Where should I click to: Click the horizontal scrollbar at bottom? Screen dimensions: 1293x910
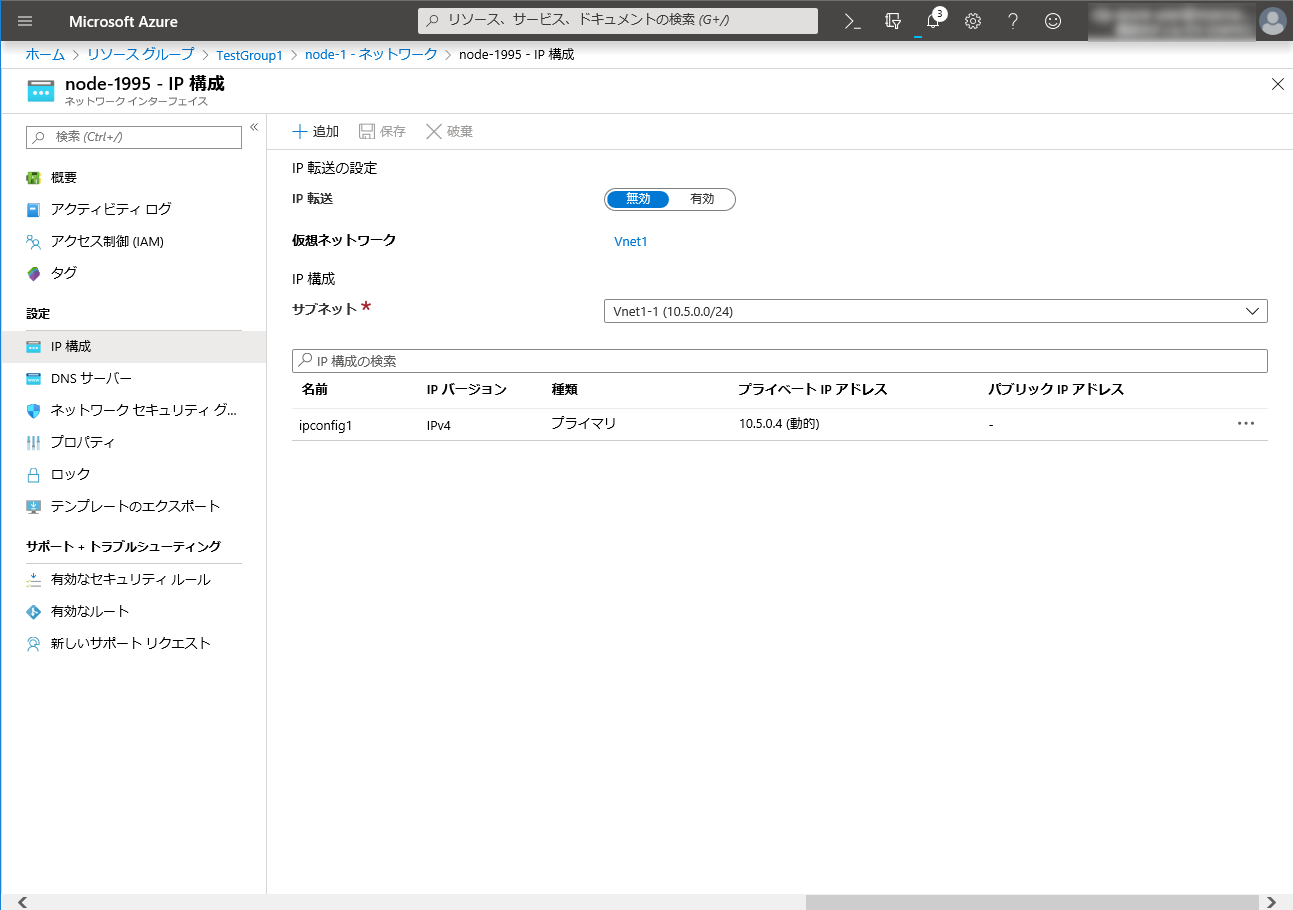[x=1030, y=902]
